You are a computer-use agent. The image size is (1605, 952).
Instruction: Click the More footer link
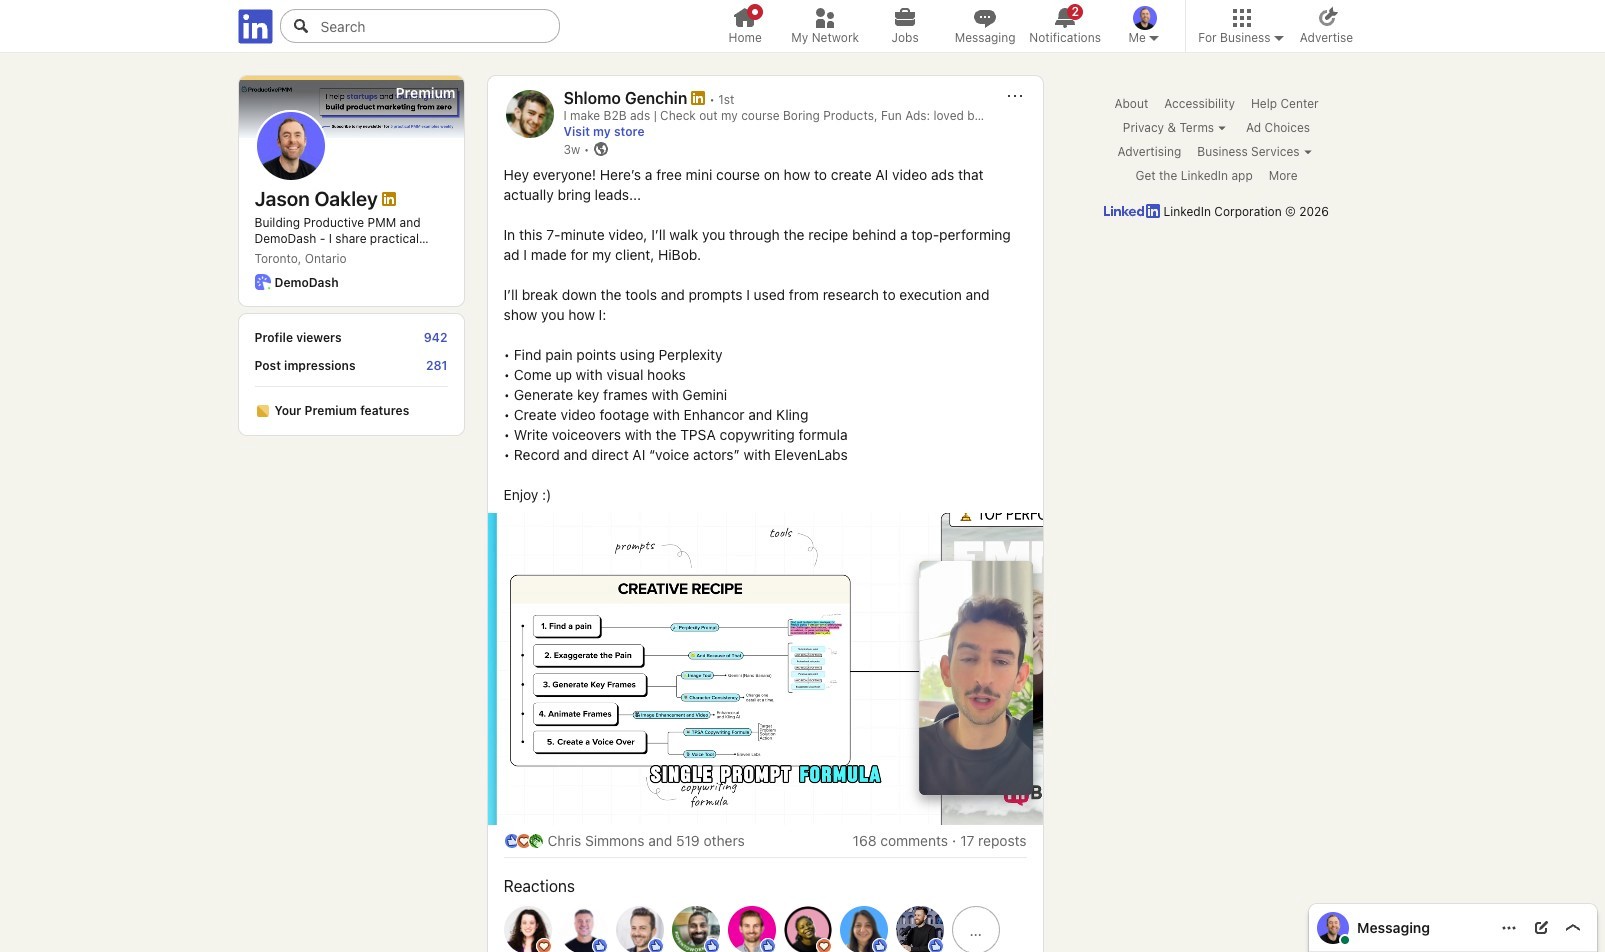click(1283, 176)
